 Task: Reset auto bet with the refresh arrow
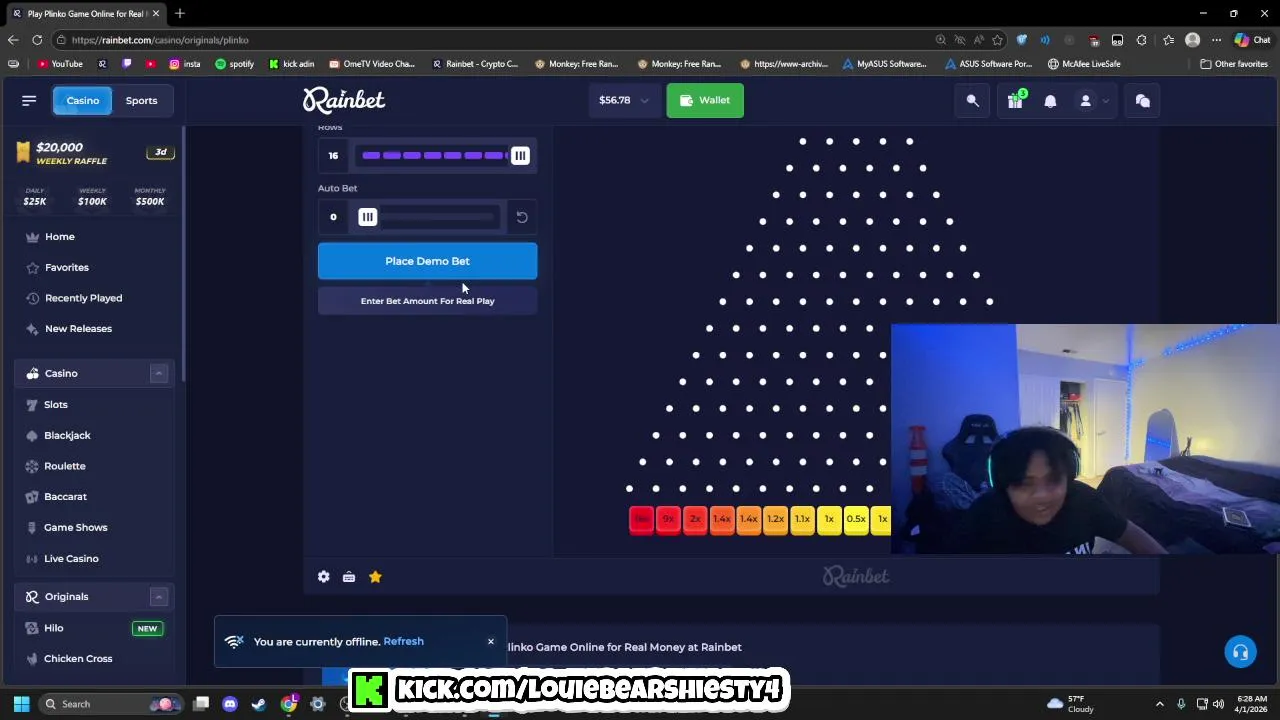(x=522, y=217)
